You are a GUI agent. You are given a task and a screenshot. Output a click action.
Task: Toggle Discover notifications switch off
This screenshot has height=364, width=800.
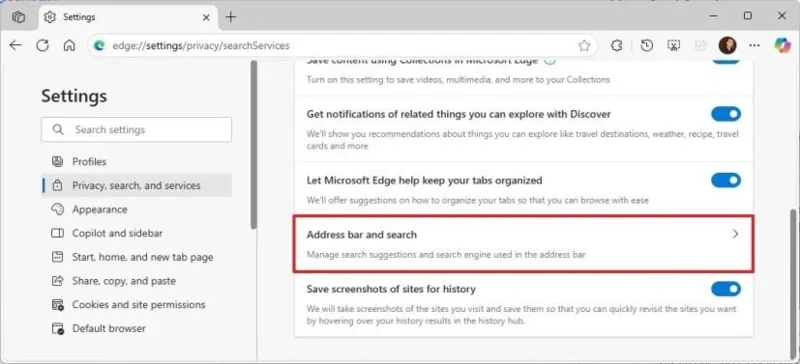pos(726,114)
